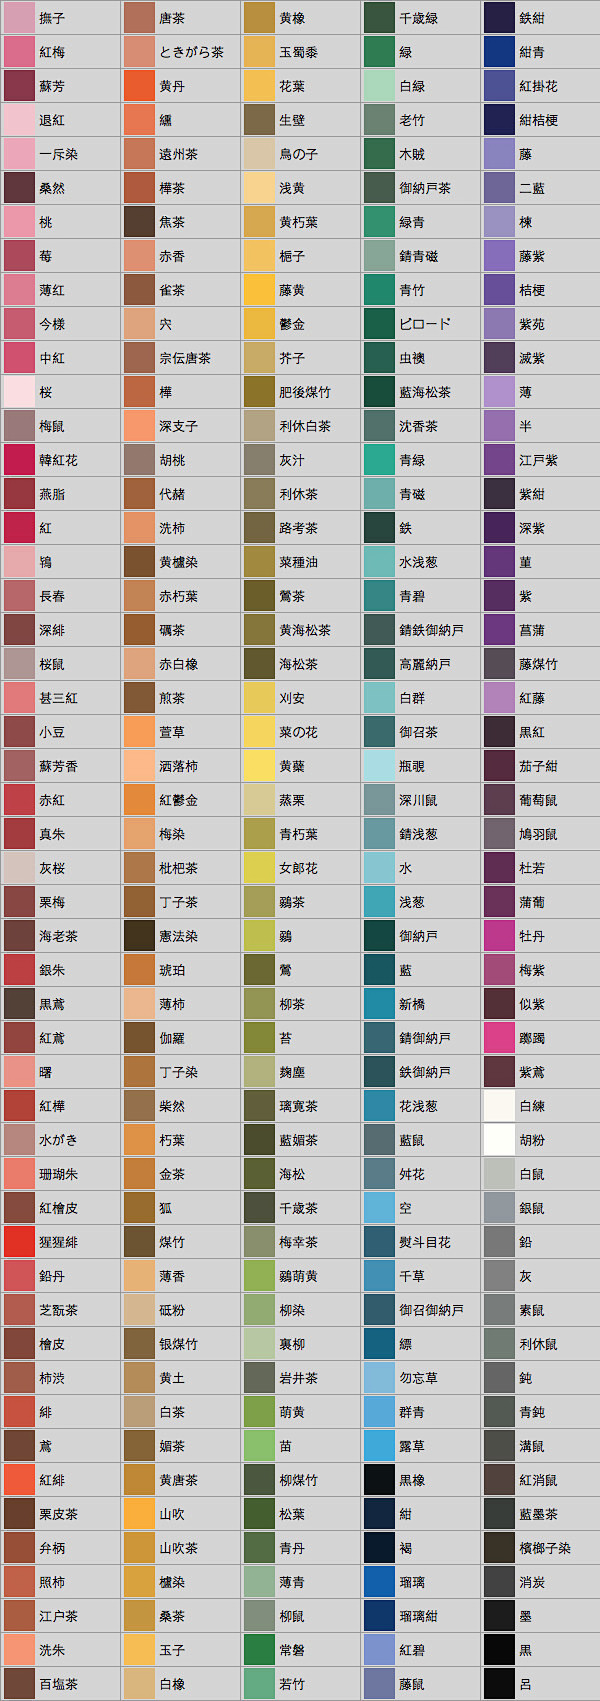
Task: Select the 苔 moss green swatch
Action: pos(259,1038)
